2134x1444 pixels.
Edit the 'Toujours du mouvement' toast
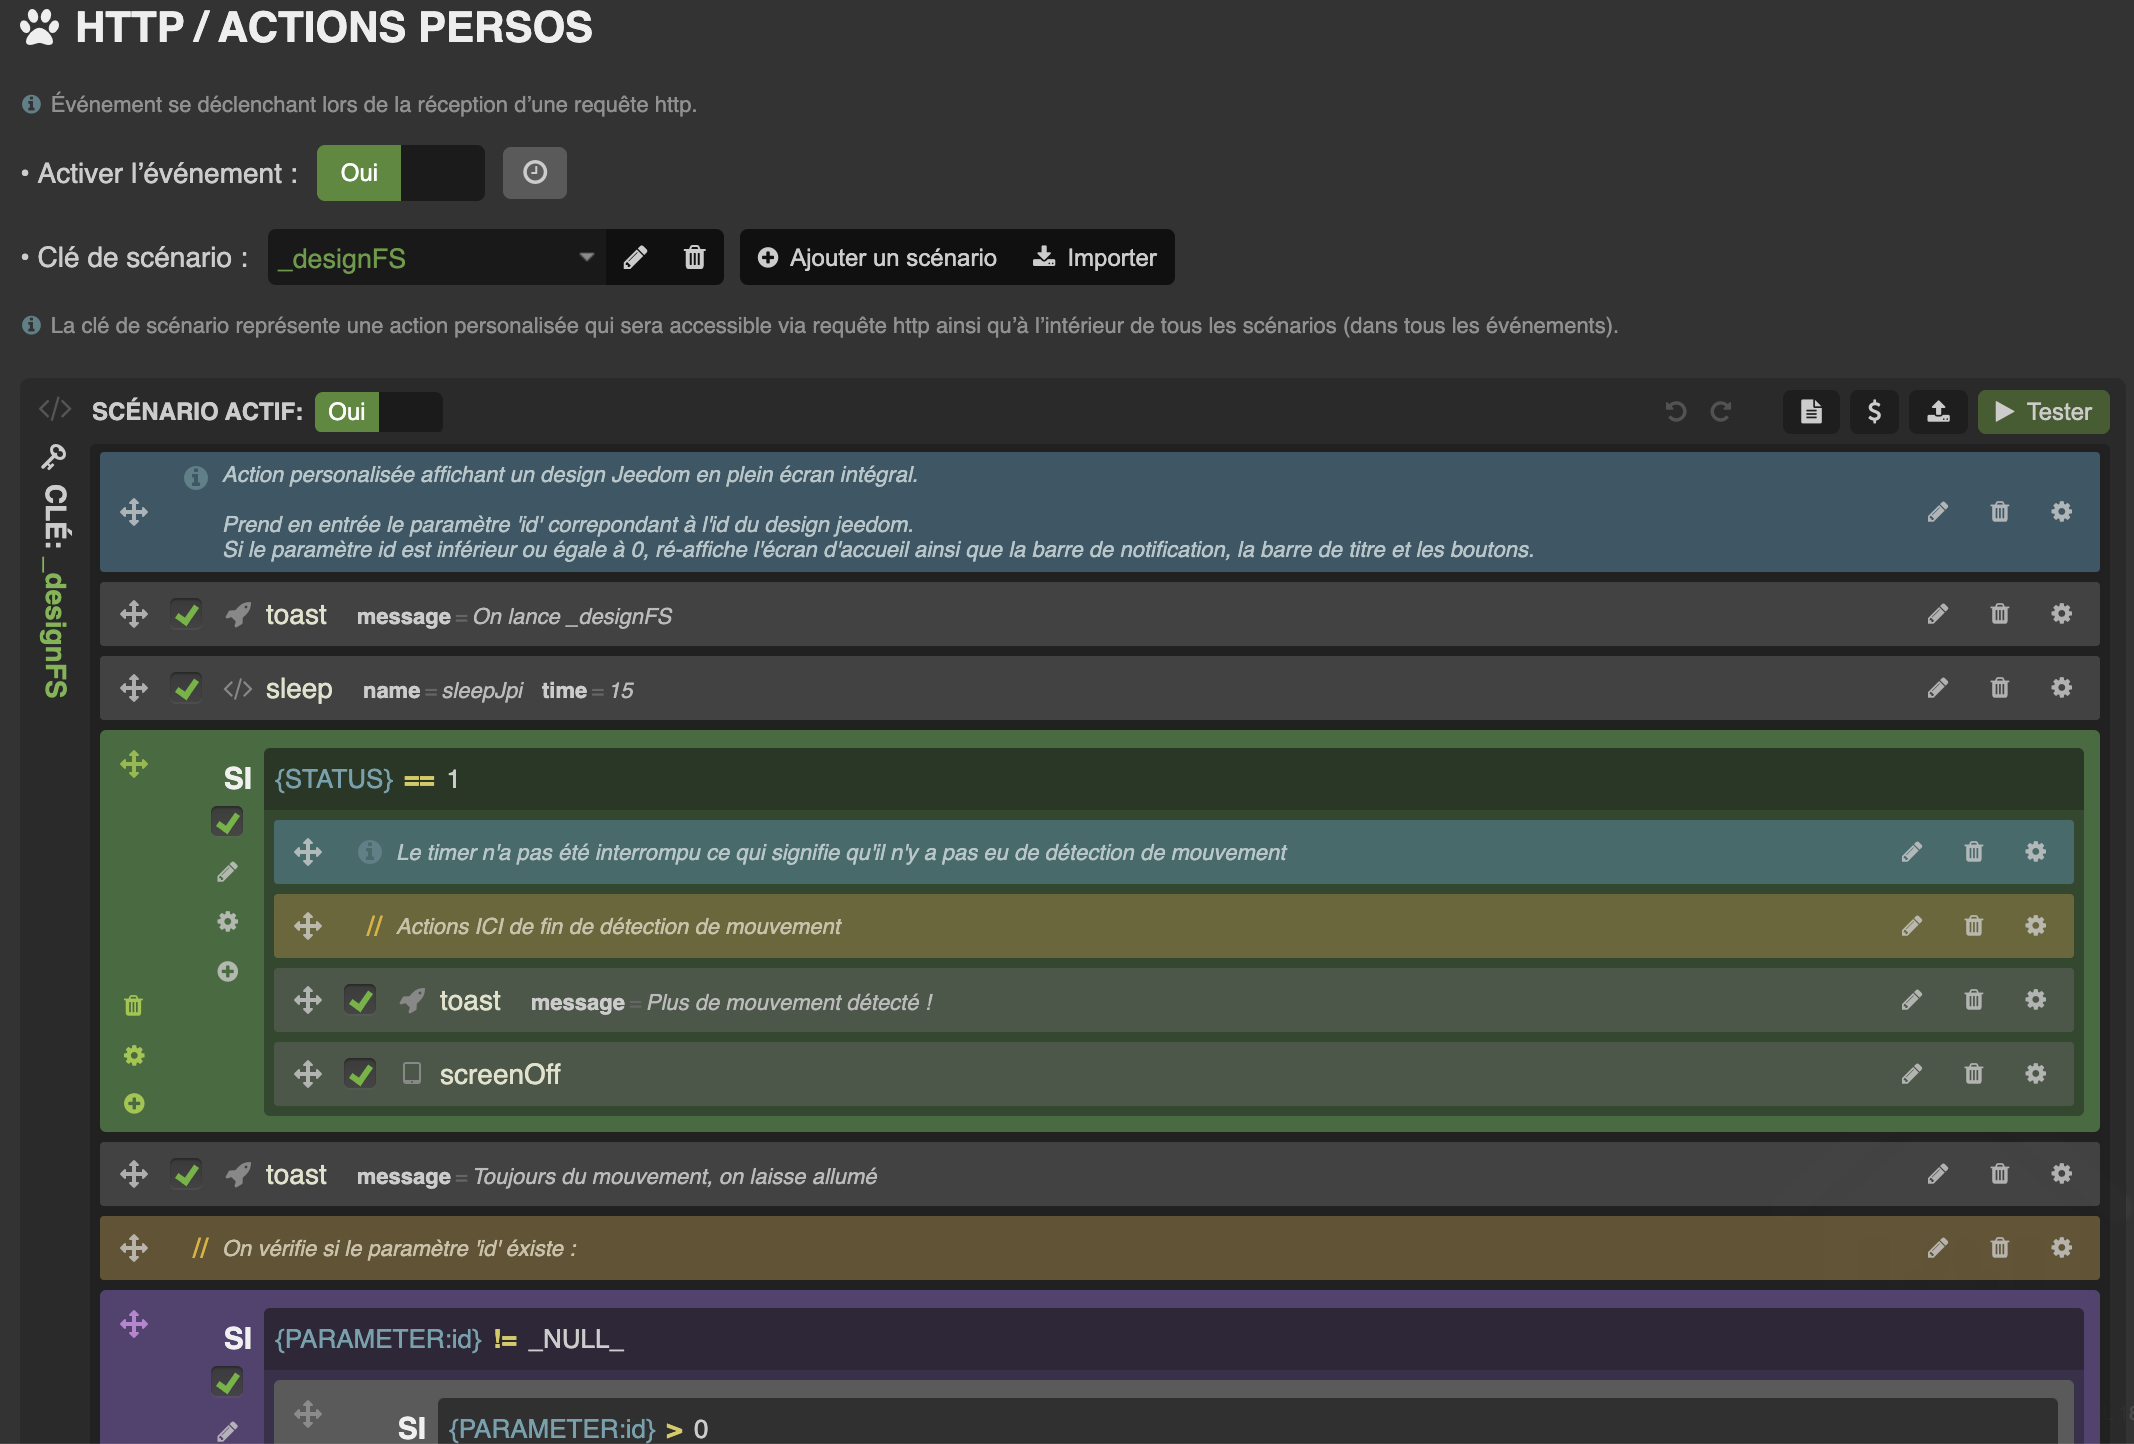pyautogui.click(x=1938, y=1174)
